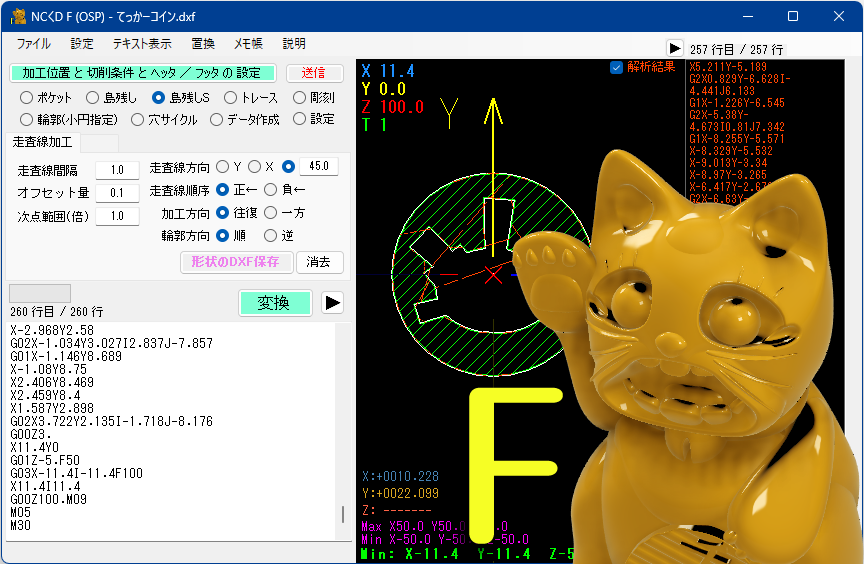864x564 pixels.
Task: Click the G00Z3. code line
Action: 31,434
